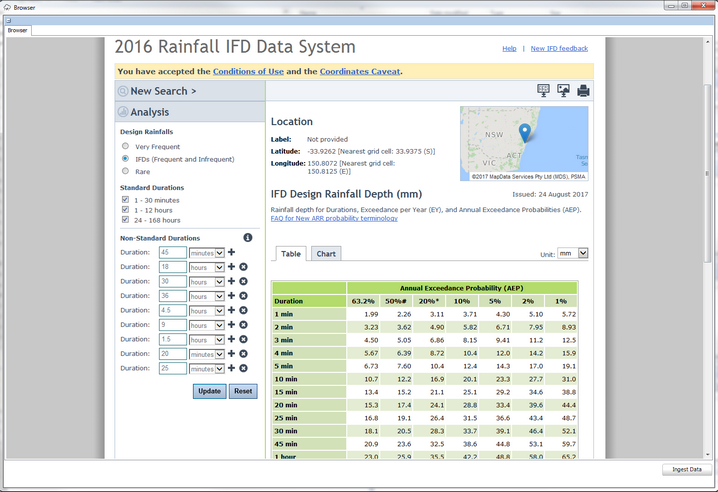Select the Very Frequent radio option
The width and height of the screenshot is (718, 492).
[126, 146]
